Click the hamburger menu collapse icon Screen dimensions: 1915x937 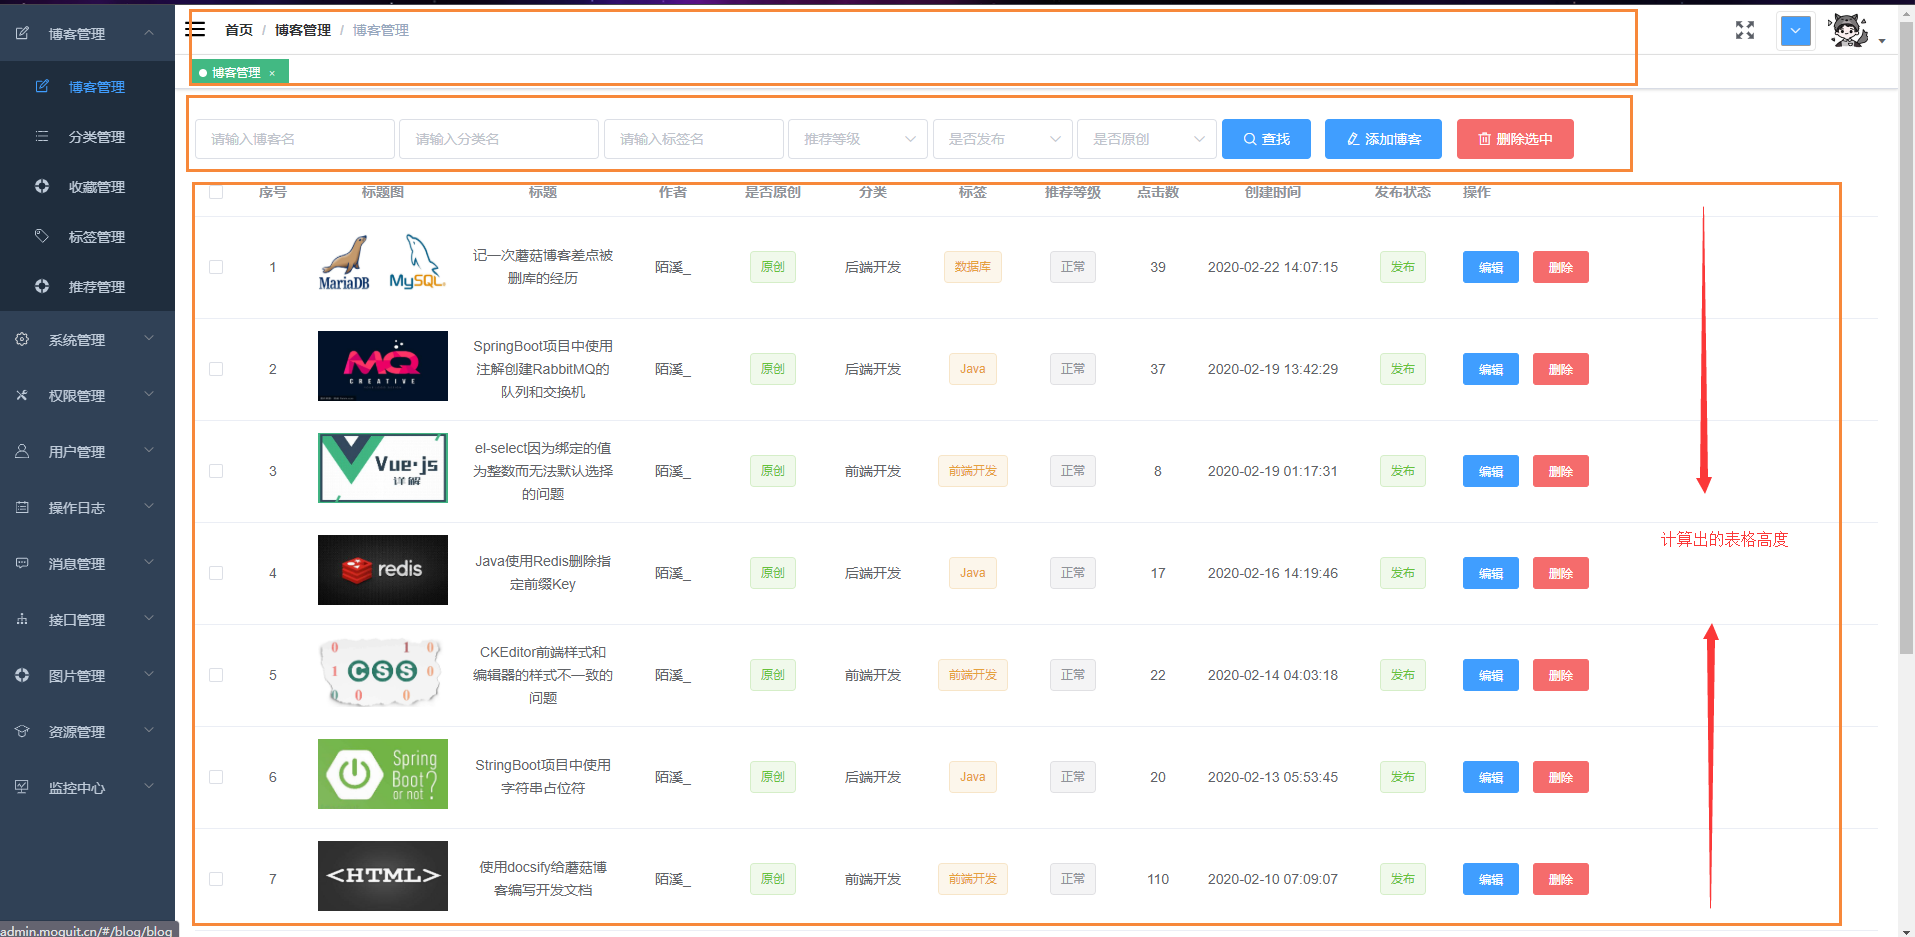pyautogui.click(x=196, y=29)
